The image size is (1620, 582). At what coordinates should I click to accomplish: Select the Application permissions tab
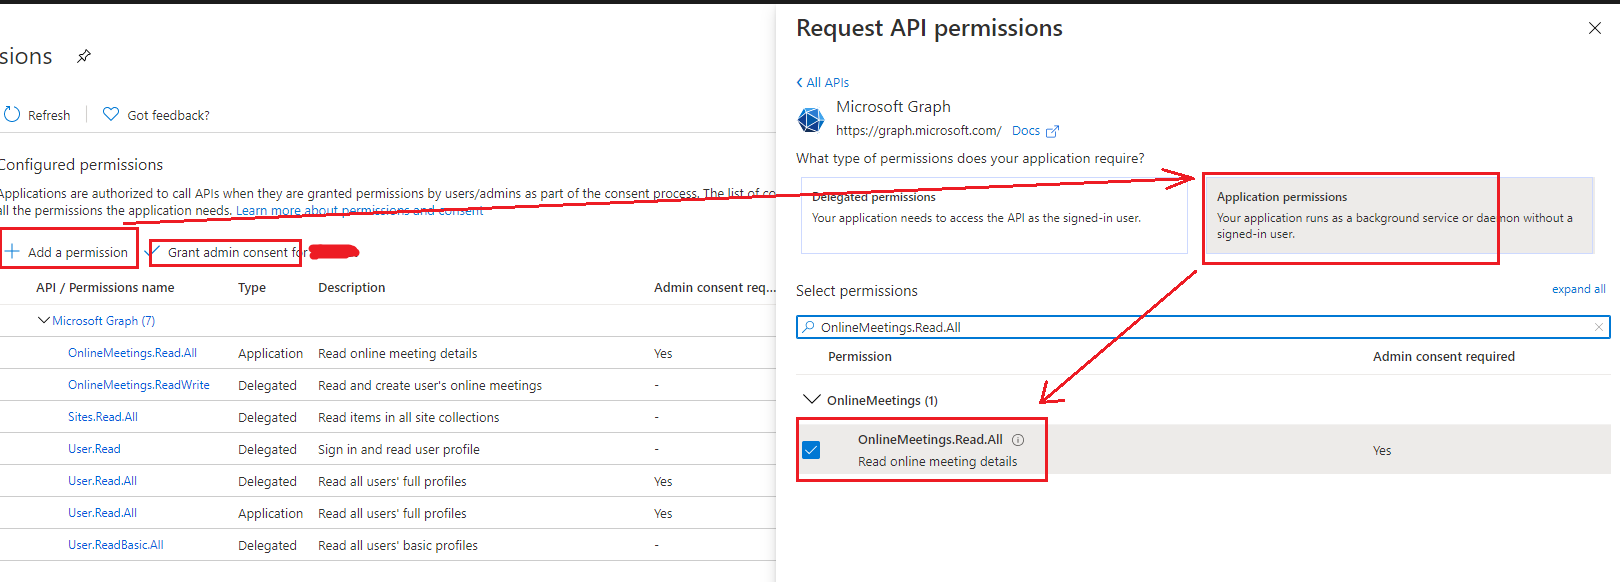point(1397,216)
